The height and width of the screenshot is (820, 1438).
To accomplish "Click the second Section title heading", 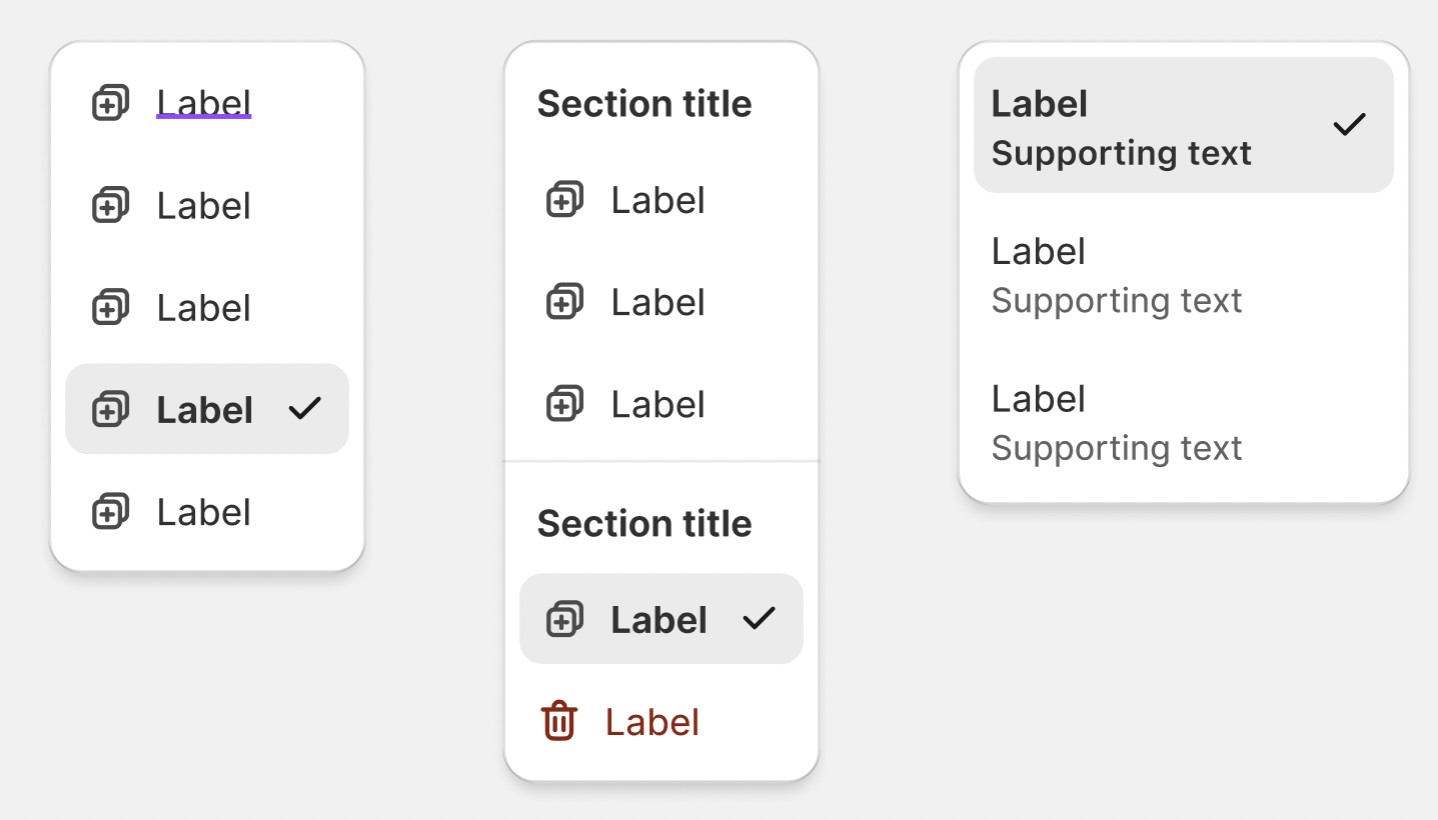I will coord(644,524).
